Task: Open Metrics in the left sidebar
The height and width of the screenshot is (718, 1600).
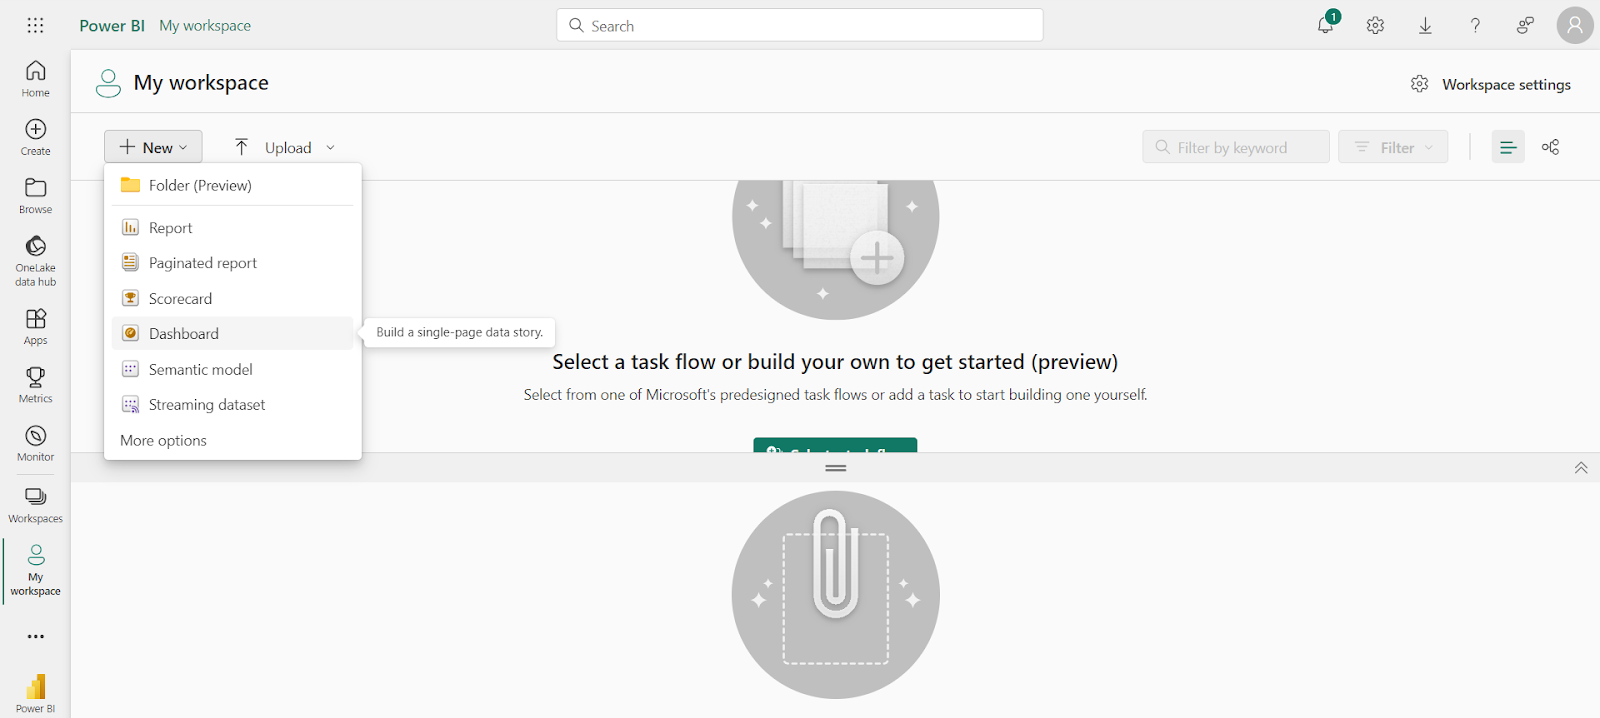Action: [x=35, y=384]
